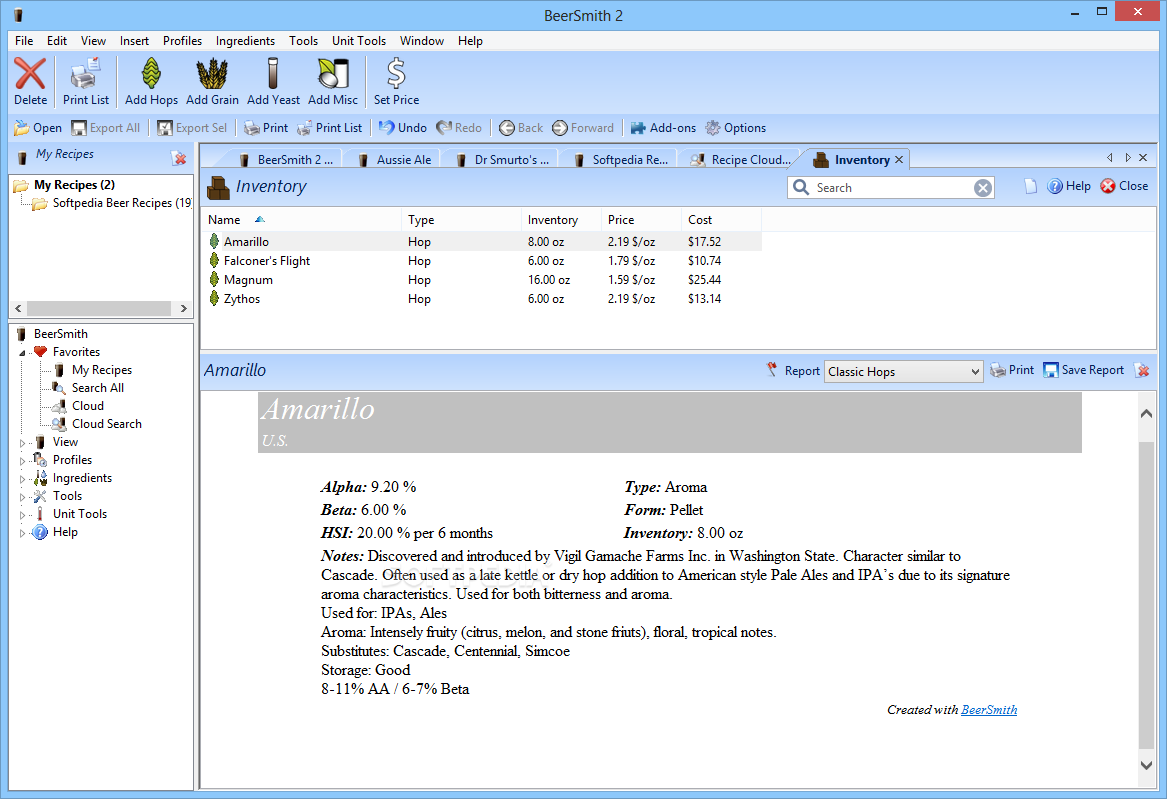Clear the inventory search field
Image resolution: width=1167 pixels, height=799 pixels.
point(982,187)
